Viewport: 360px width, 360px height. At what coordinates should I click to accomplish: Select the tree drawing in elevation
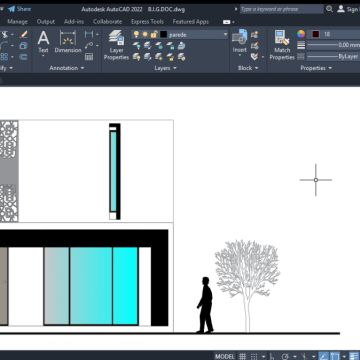pos(247,286)
